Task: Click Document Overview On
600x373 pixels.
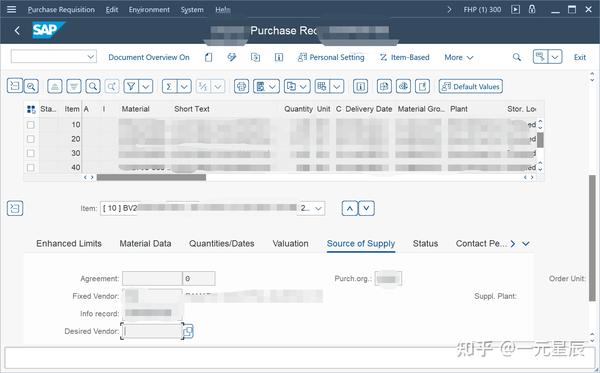Action: pyautogui.click(x=149, y=57)
